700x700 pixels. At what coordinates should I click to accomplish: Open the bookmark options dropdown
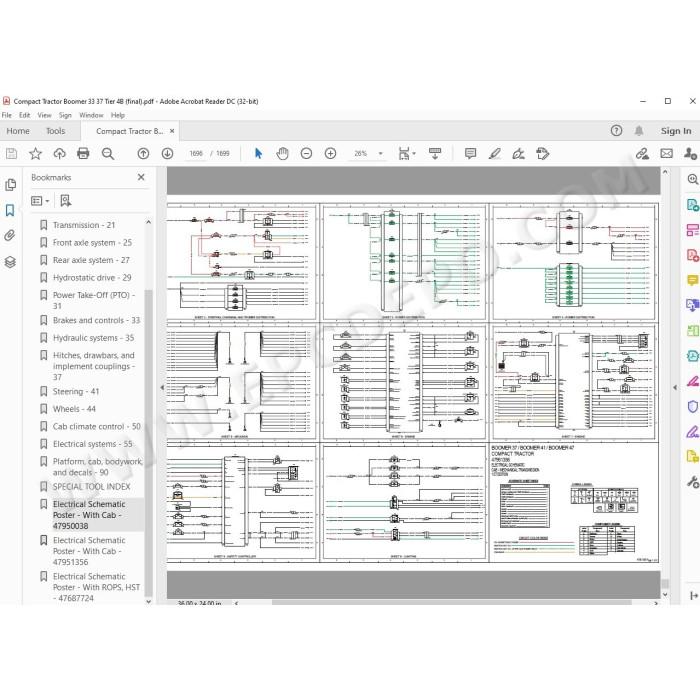tap(40, 201)
